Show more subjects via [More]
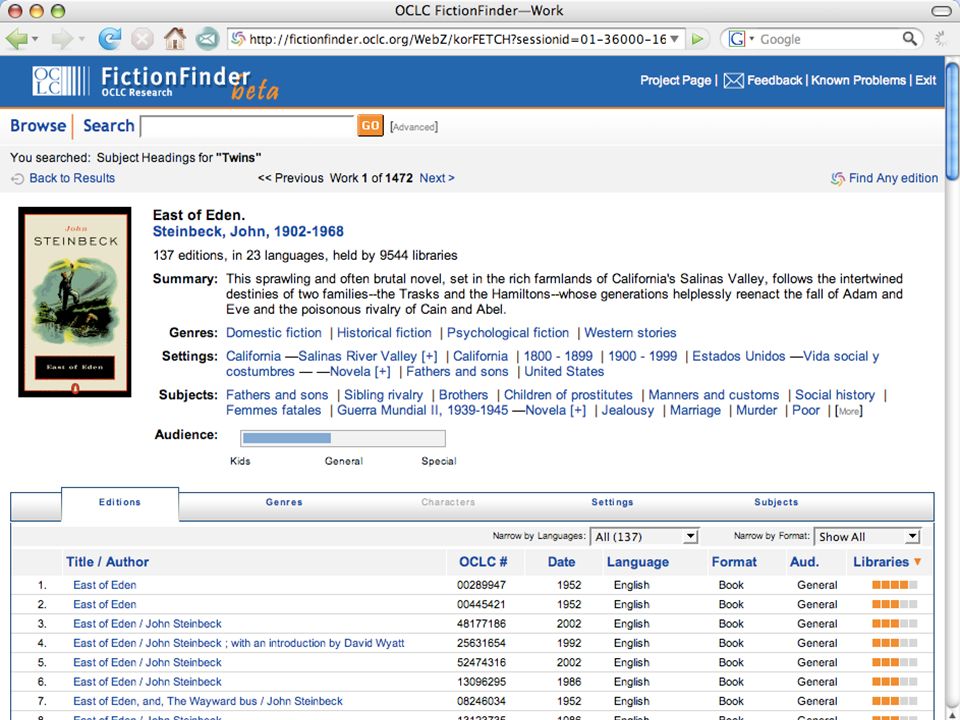Image resolution: width=960 pixels, height=720 pixels. click(x=849, y=411)
